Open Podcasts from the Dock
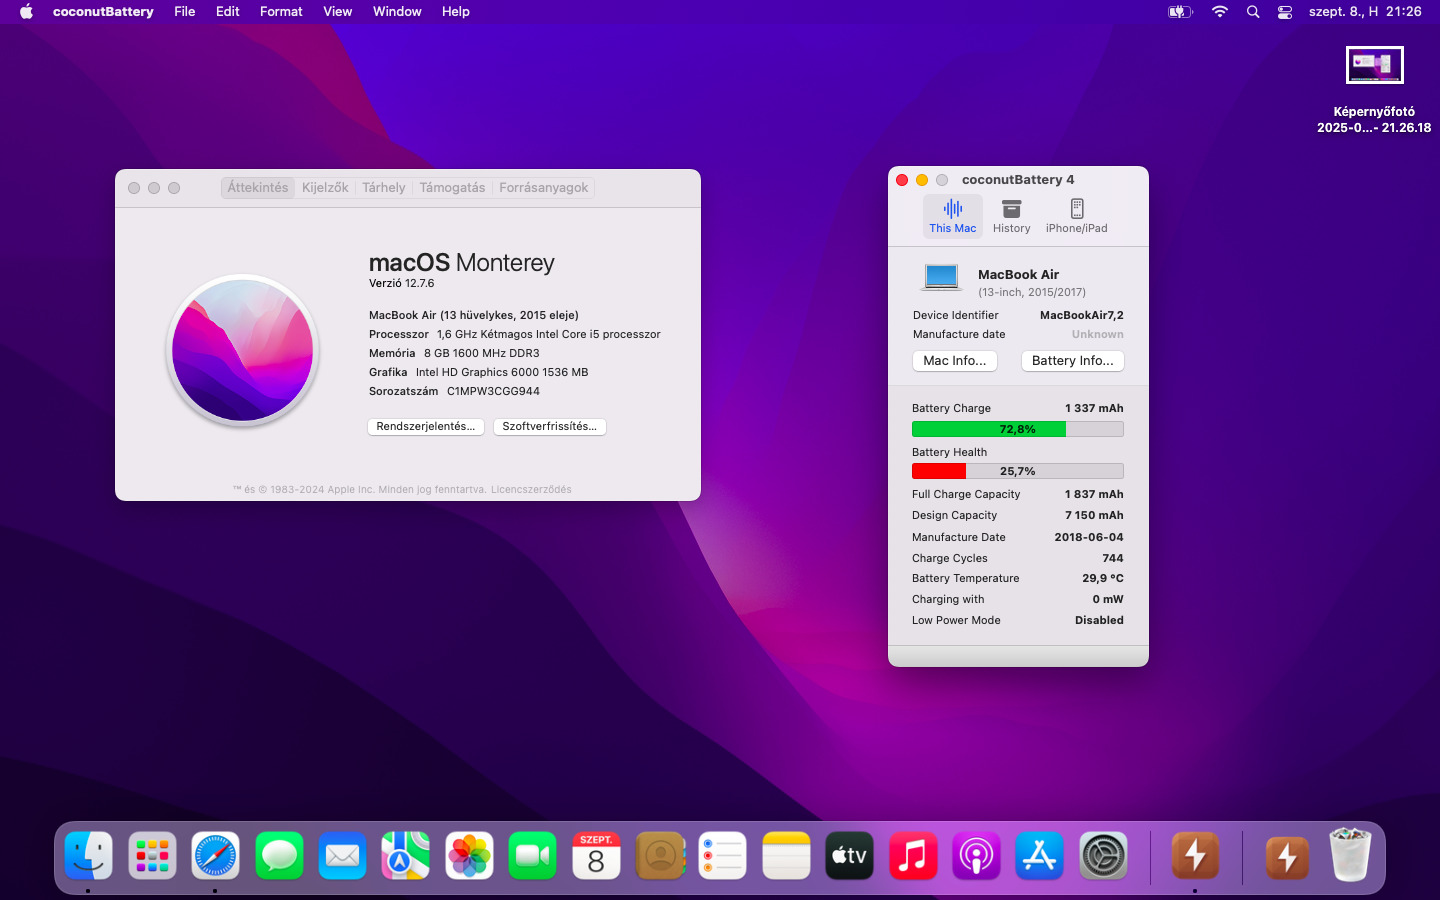1440x900 pixels. coord(977,856)
